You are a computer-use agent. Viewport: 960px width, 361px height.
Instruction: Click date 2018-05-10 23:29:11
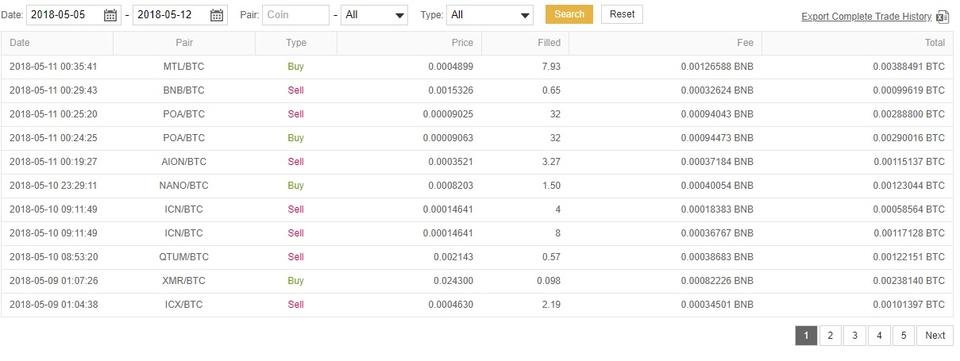click(53, 185)
